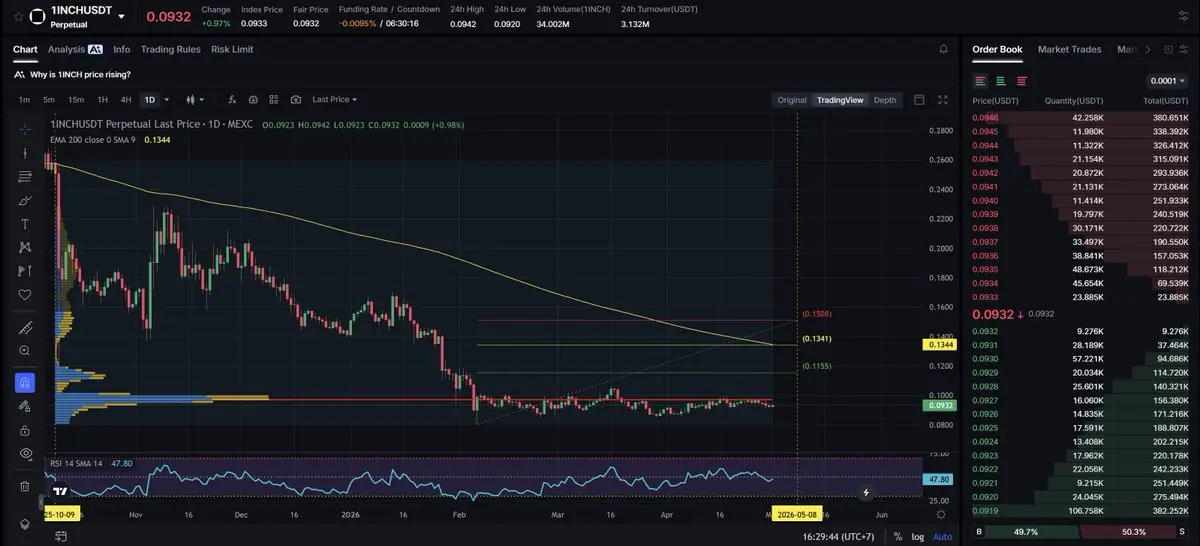Image resolution: width=1200 pixels, height=546 pixels.
Task: Toggle hide all drawings eye icon
Action: pos(25,454)
